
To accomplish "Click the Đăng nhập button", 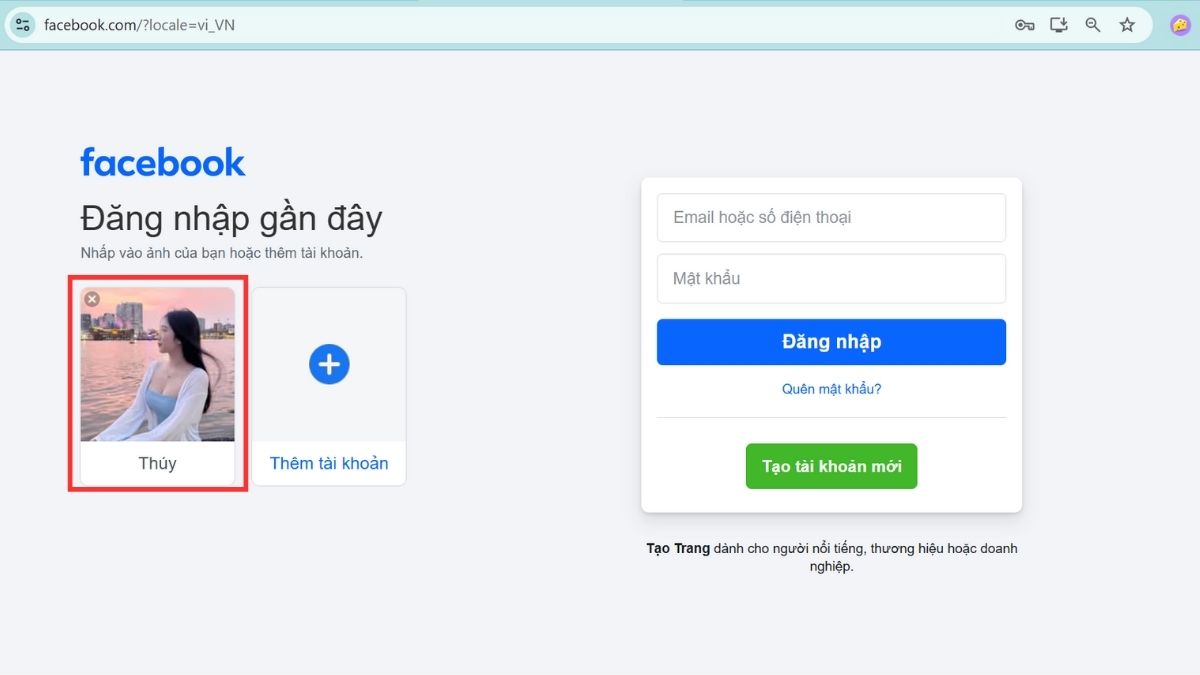I will pos(831,342).
